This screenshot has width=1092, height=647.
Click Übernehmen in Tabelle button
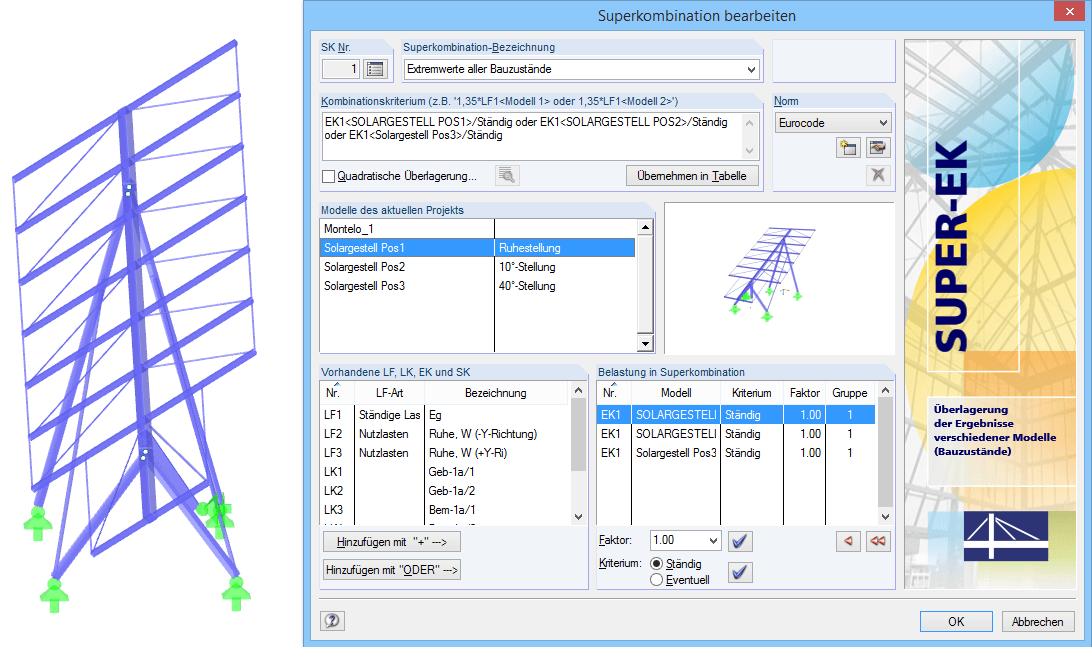[x=692, y=176]
